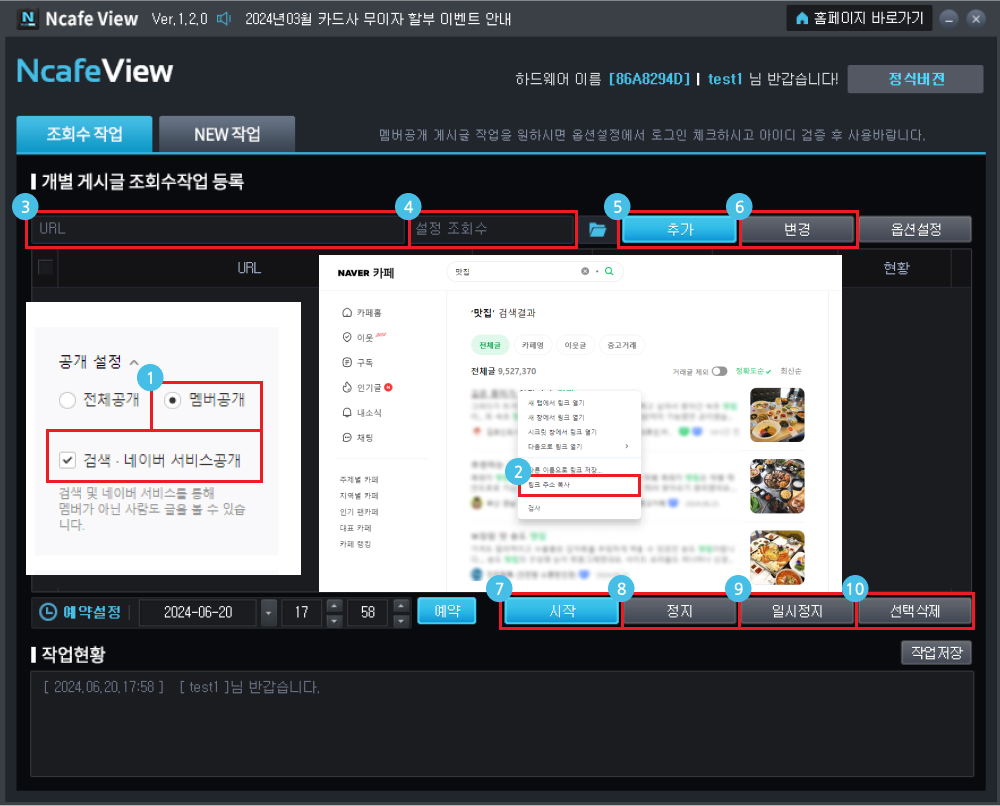Click the speaker announcement icon in title bar
Image resolution: width=1000 pixels, height=806 pixels.
coord(224,18)
